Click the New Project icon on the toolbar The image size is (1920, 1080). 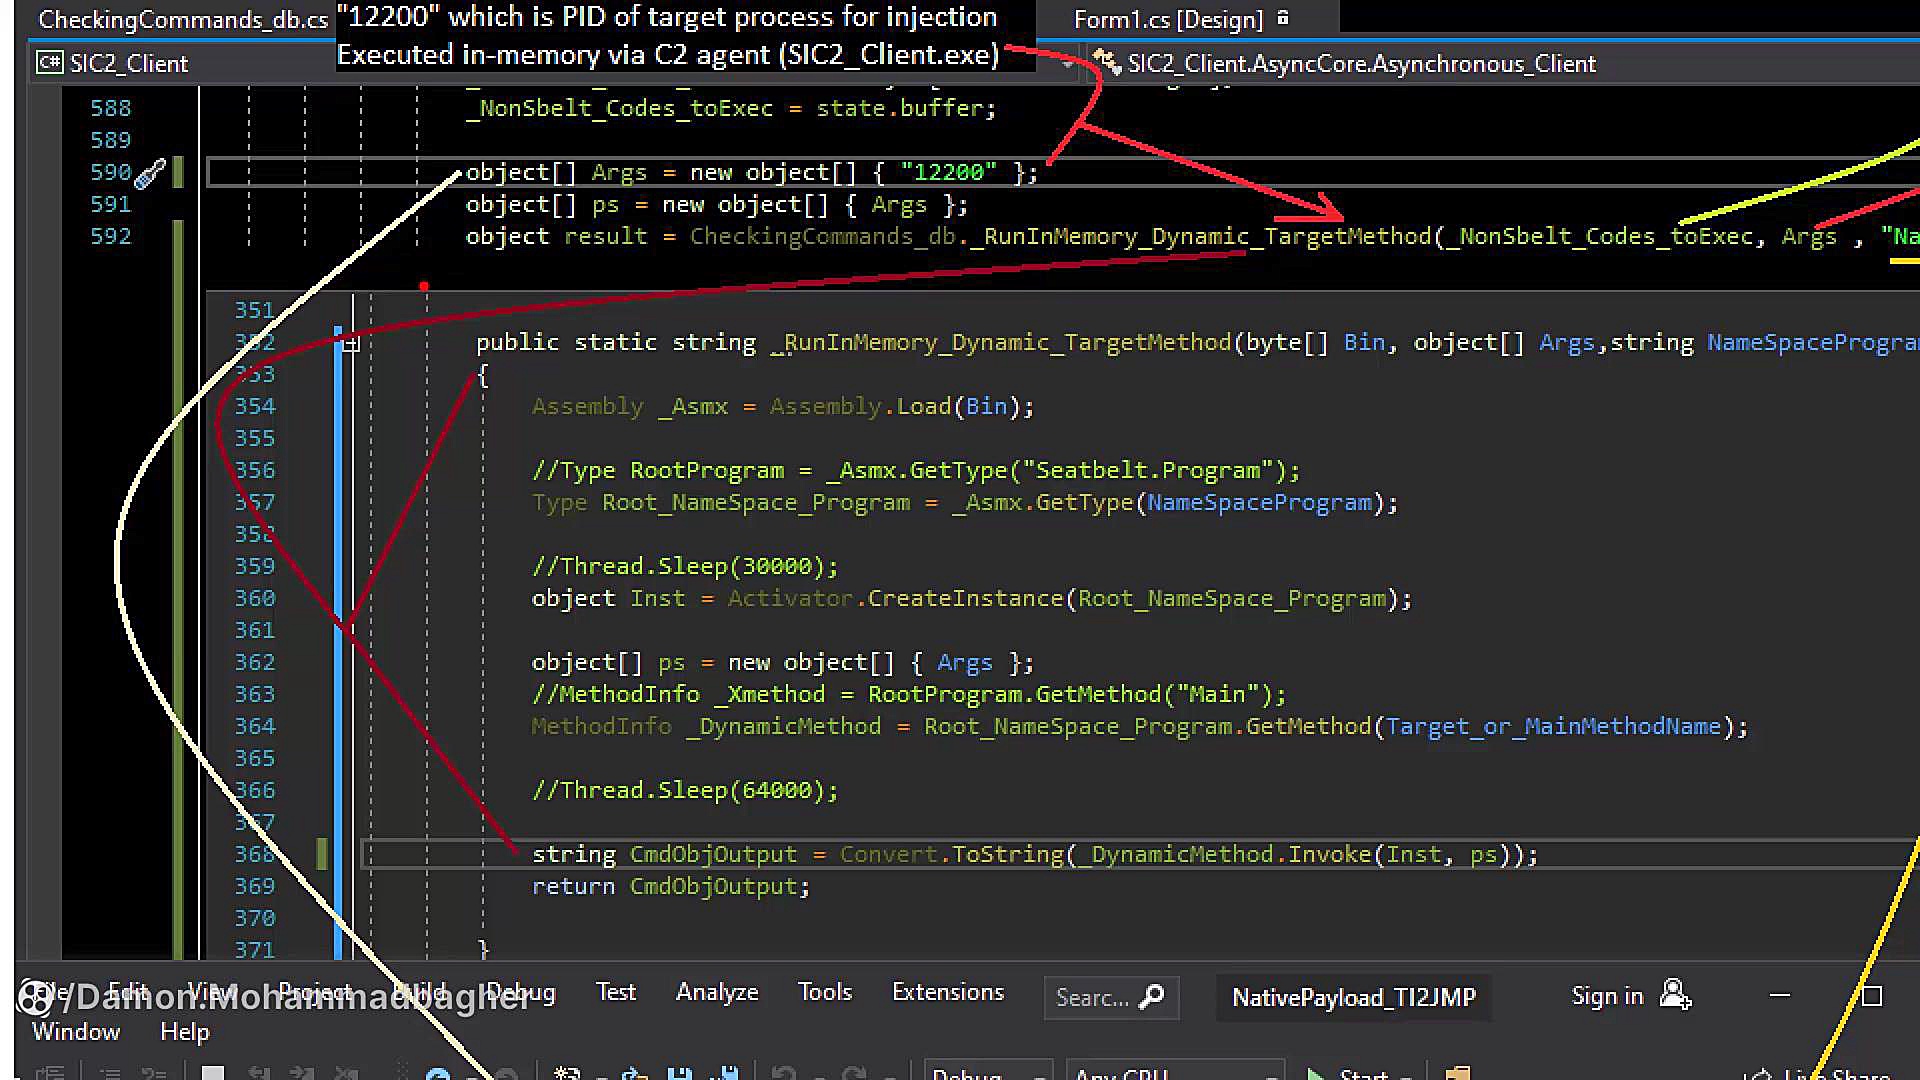tap(566, 1072)
